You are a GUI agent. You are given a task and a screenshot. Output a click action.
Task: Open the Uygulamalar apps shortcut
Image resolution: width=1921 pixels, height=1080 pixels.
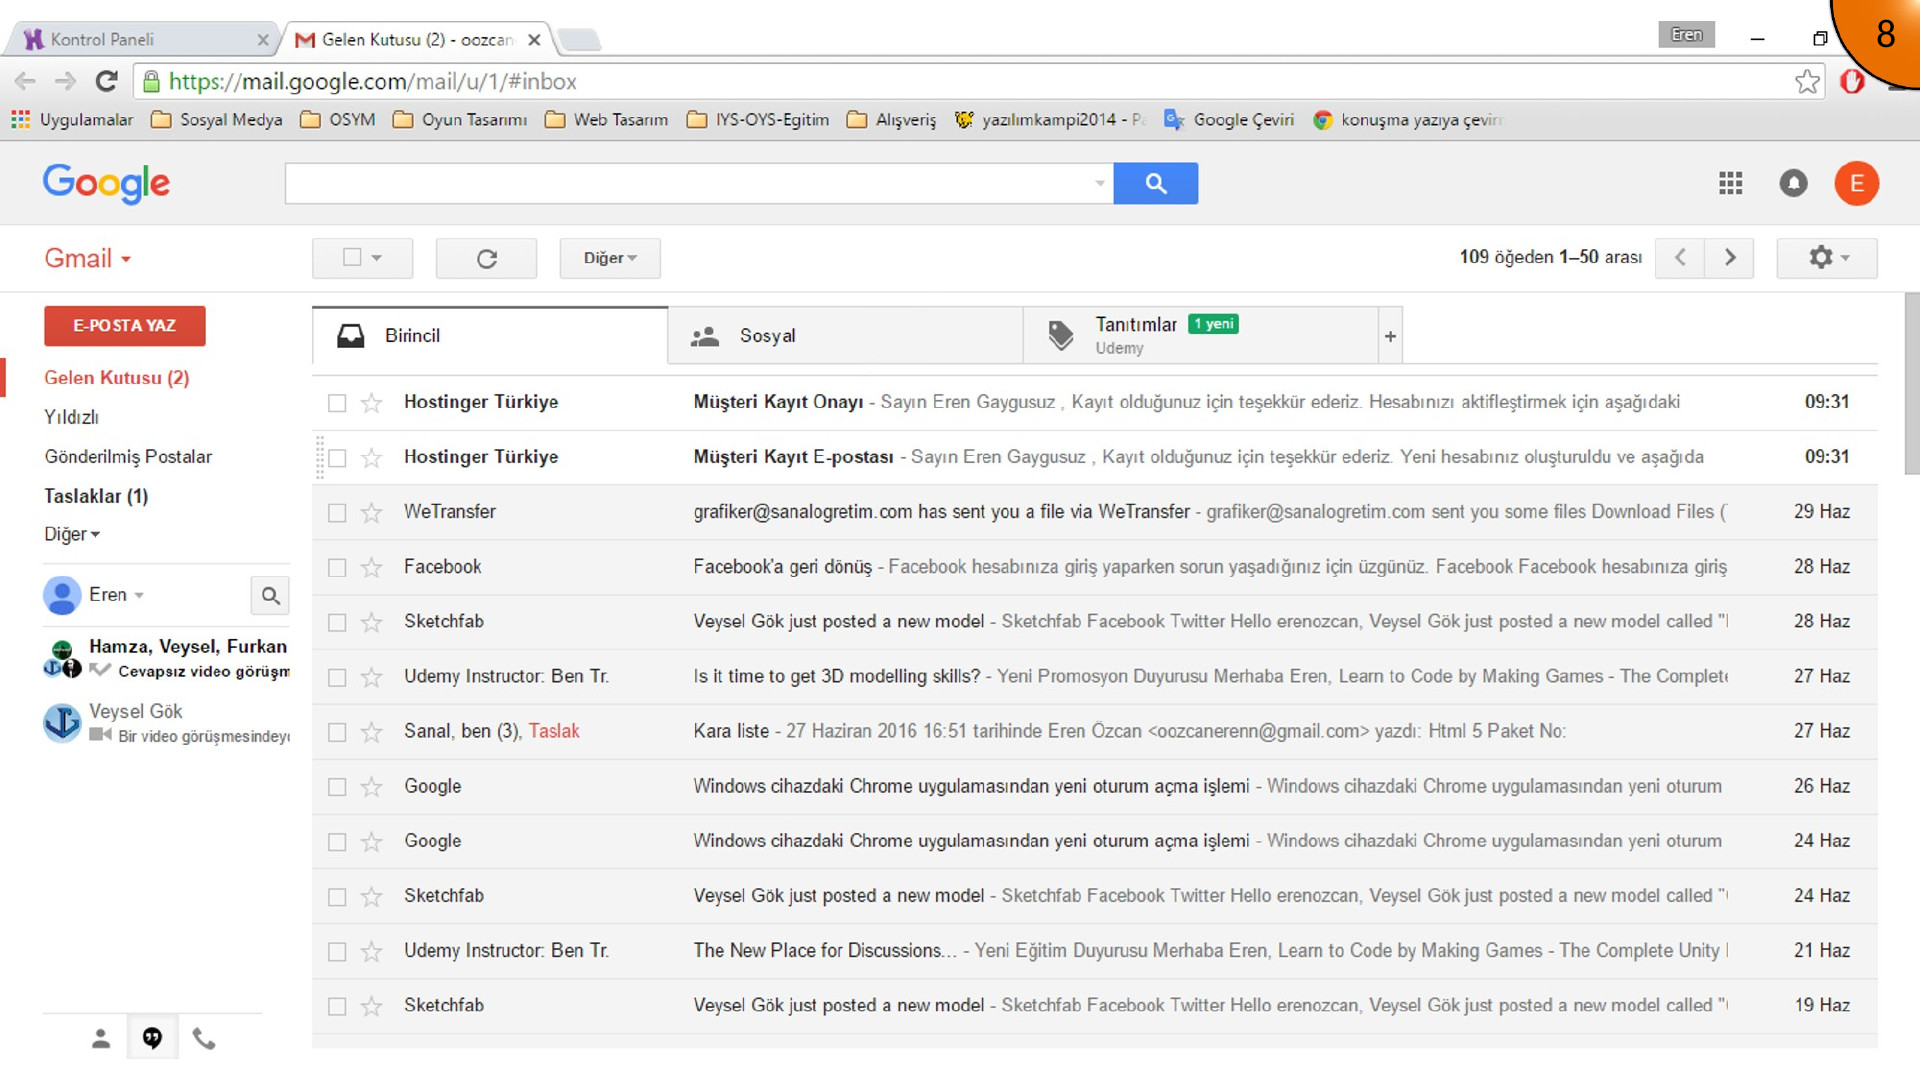72,120
